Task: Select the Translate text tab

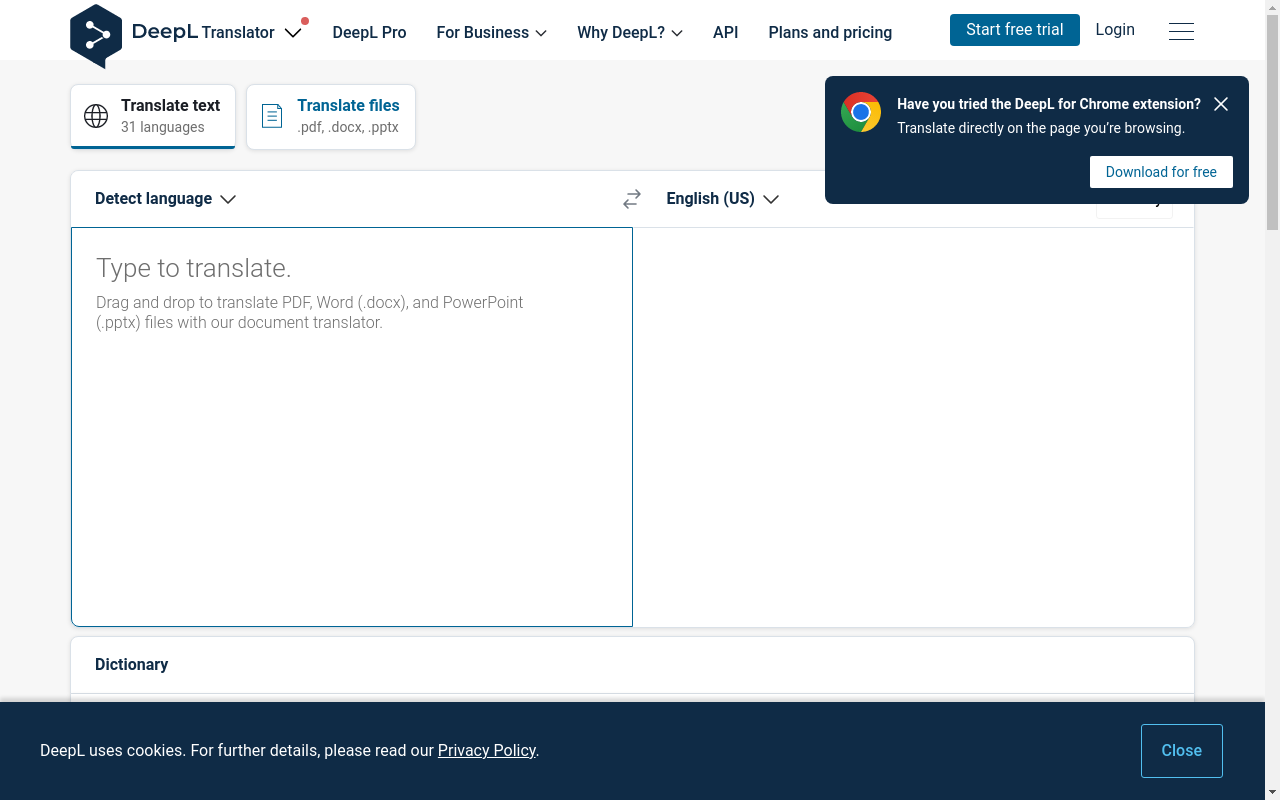Action: pyautogui.click(x=153, y=116)
